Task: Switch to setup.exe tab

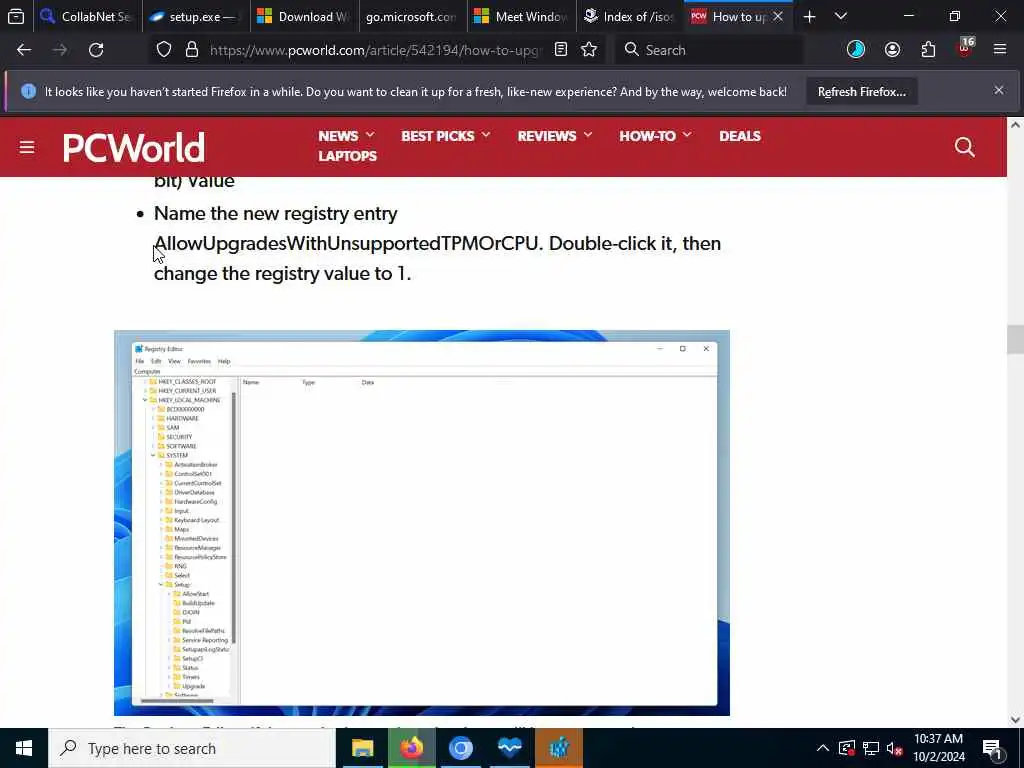Action: pyautogui.click(x=195, y=17)
